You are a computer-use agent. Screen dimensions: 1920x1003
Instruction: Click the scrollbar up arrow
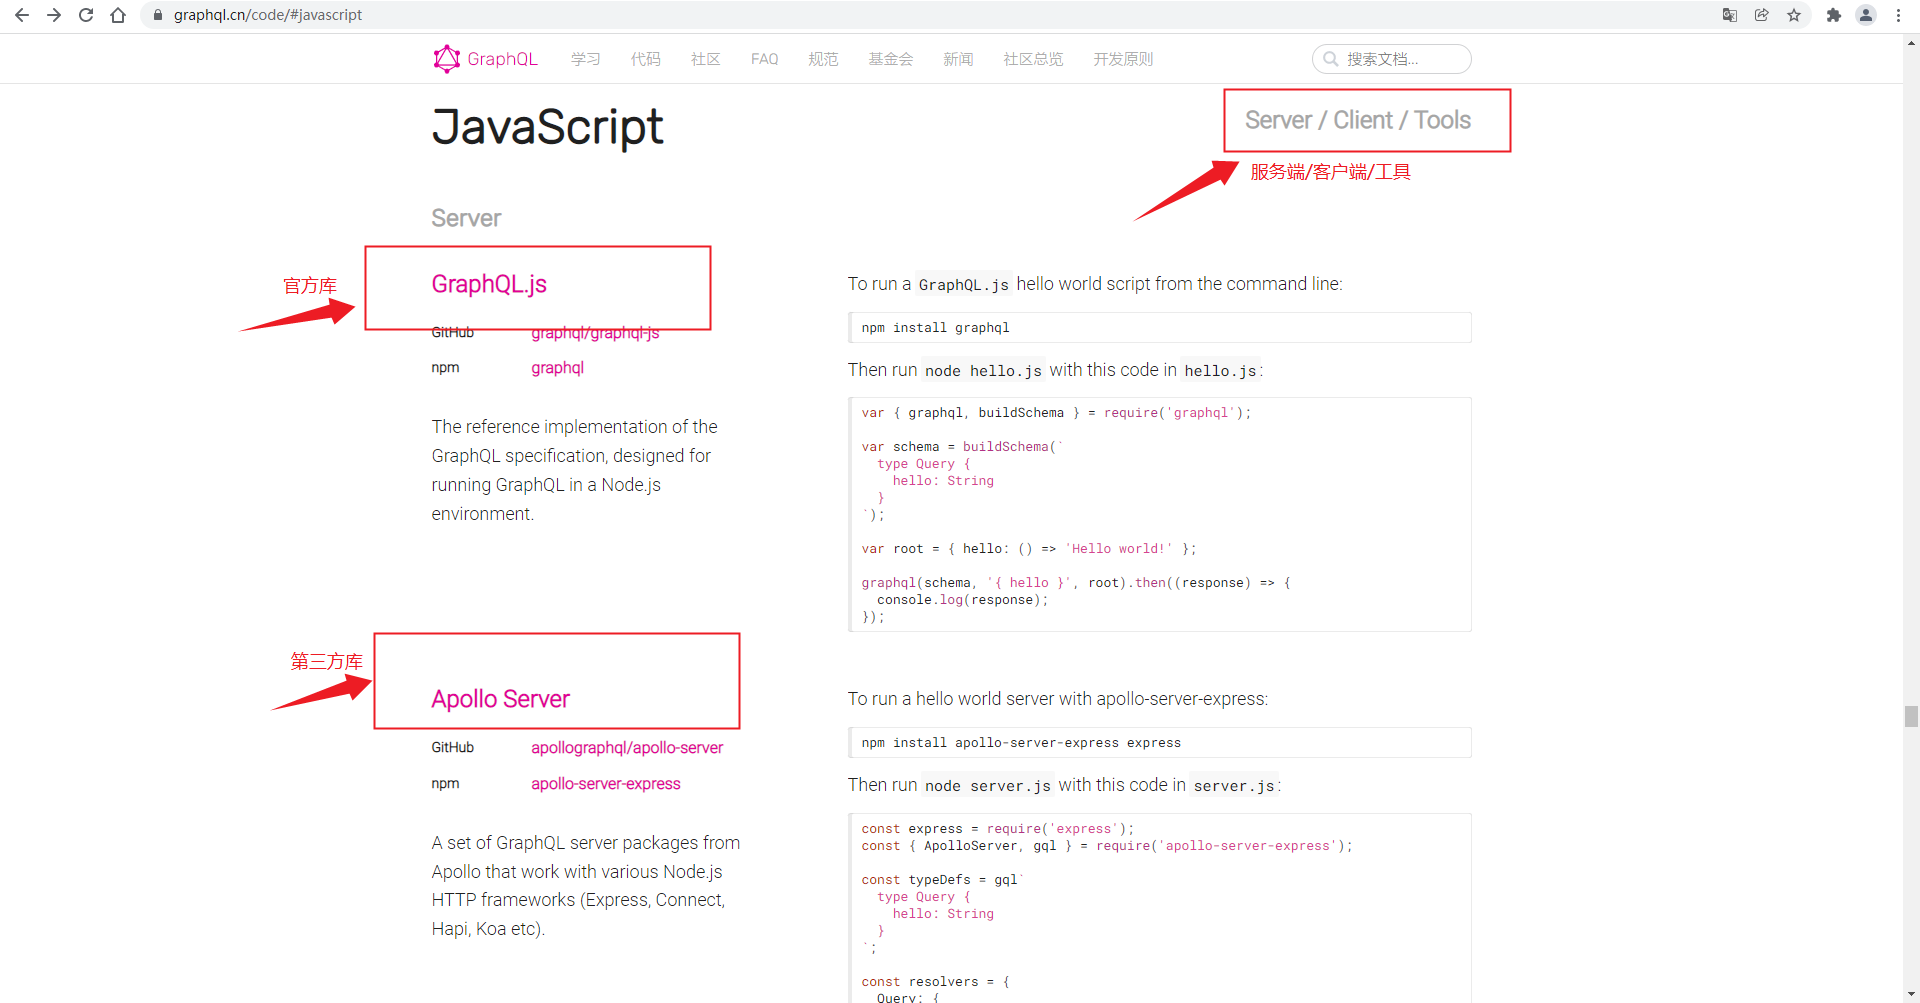[x=1911, y=43]
